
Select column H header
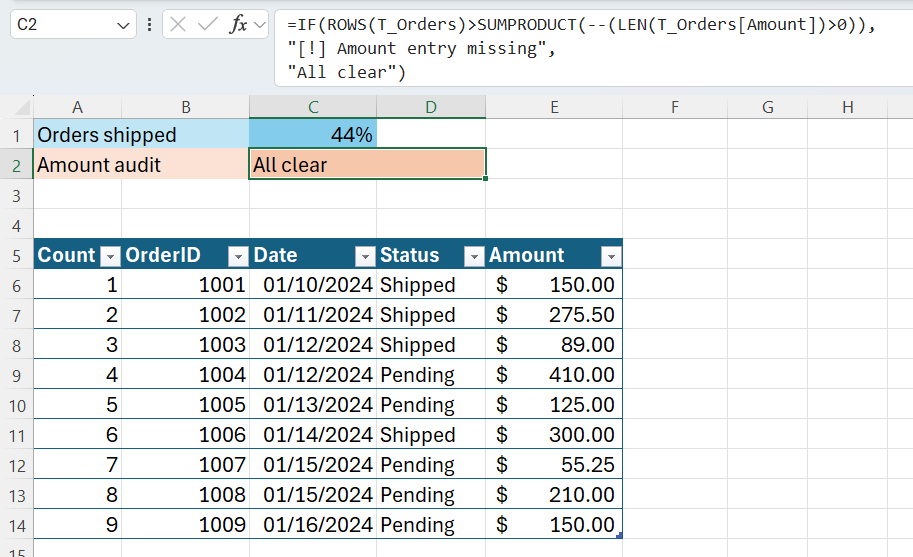click(x=847, y=107)
